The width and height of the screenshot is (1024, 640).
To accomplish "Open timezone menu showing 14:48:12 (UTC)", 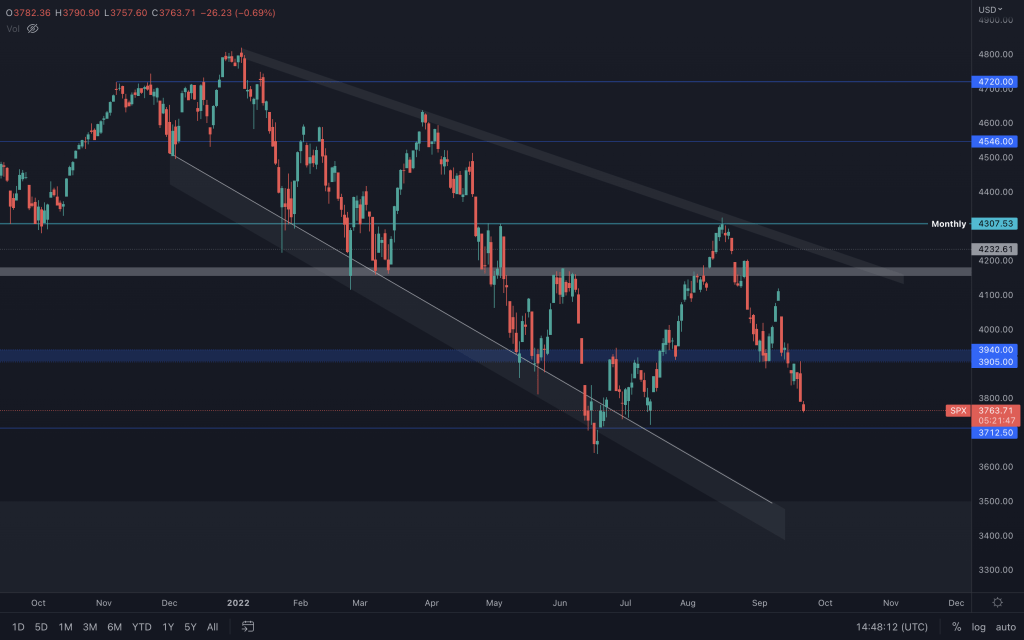I will coord(892,627).
